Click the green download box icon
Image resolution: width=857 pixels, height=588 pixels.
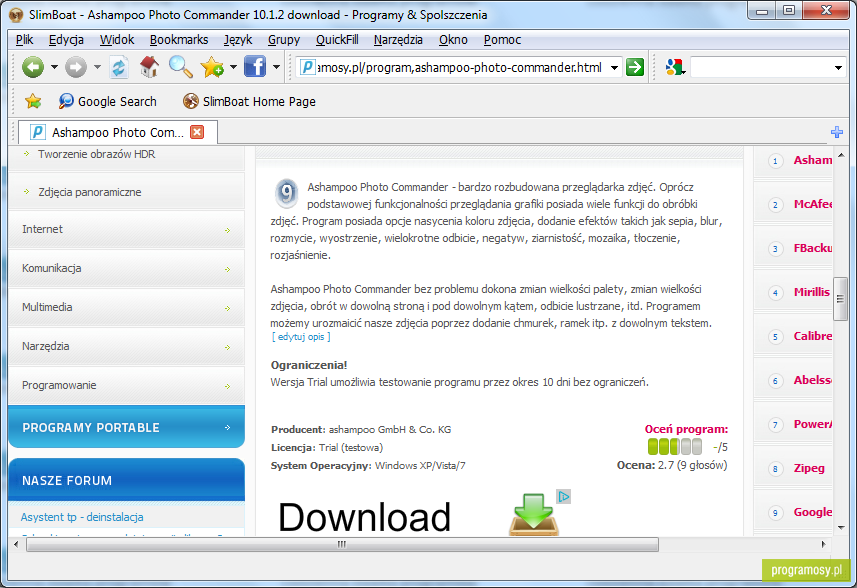[x=533, y=514]
